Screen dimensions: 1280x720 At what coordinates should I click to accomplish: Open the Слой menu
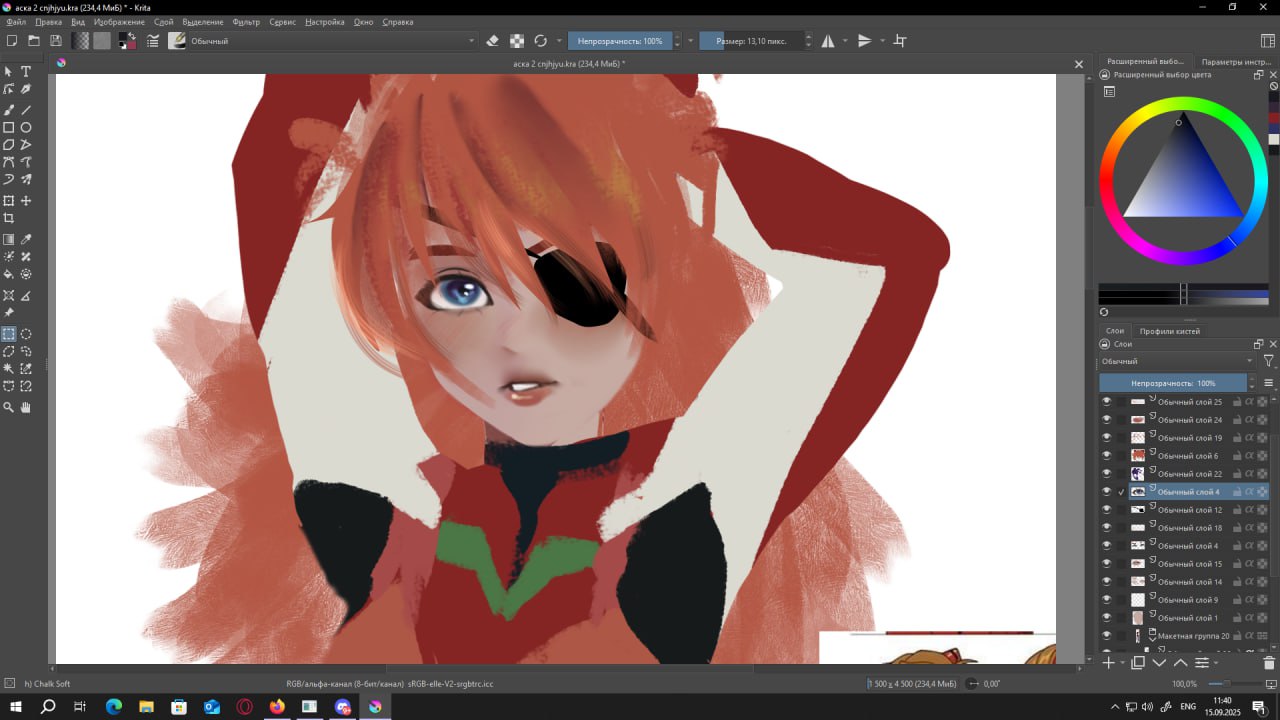pyautogui.click(x=164, y=22)
